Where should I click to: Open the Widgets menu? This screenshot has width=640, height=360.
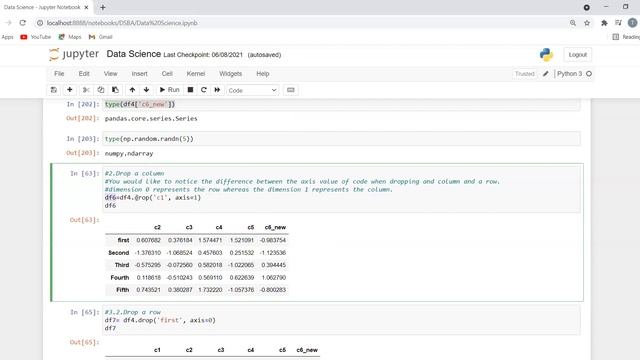coord(231,74)
